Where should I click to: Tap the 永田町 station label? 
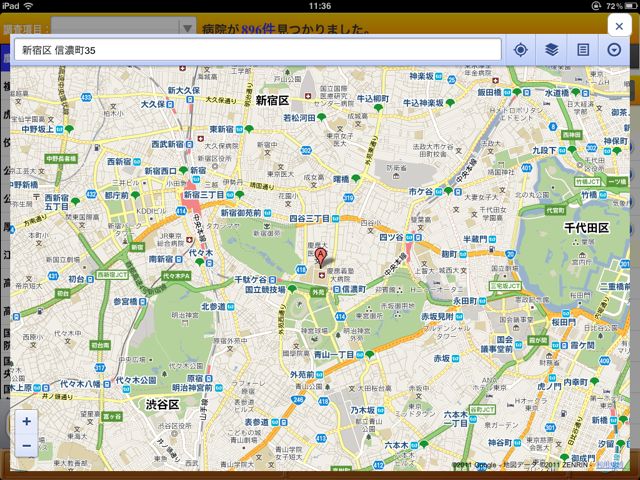click(x=465, y=301)
